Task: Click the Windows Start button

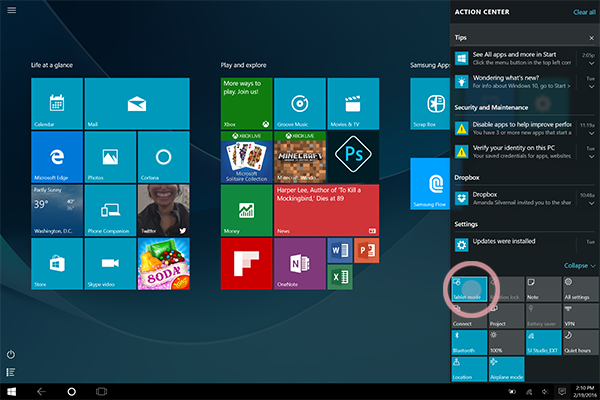Action: tap(11, 392)
